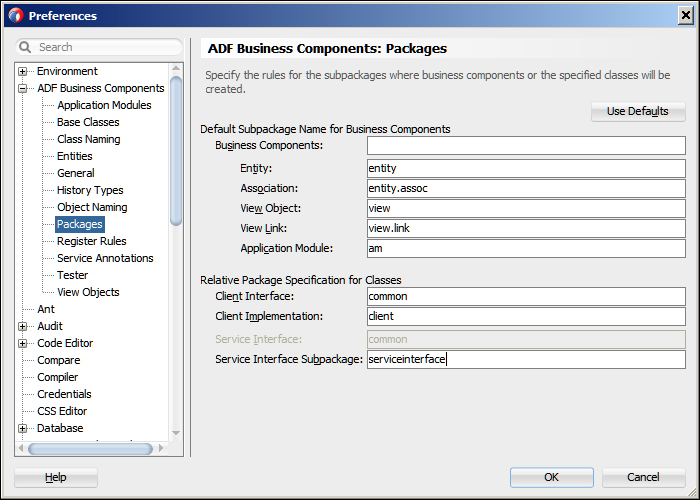700x500 pixels.
Task: Select the Audit label in tree
Action: coord(50,326)
